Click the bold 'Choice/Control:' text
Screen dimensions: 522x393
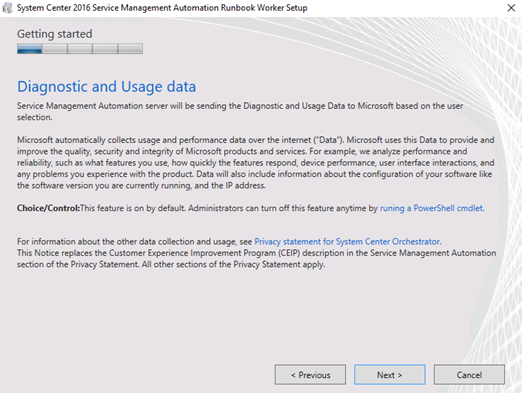(x=48, y=208)
